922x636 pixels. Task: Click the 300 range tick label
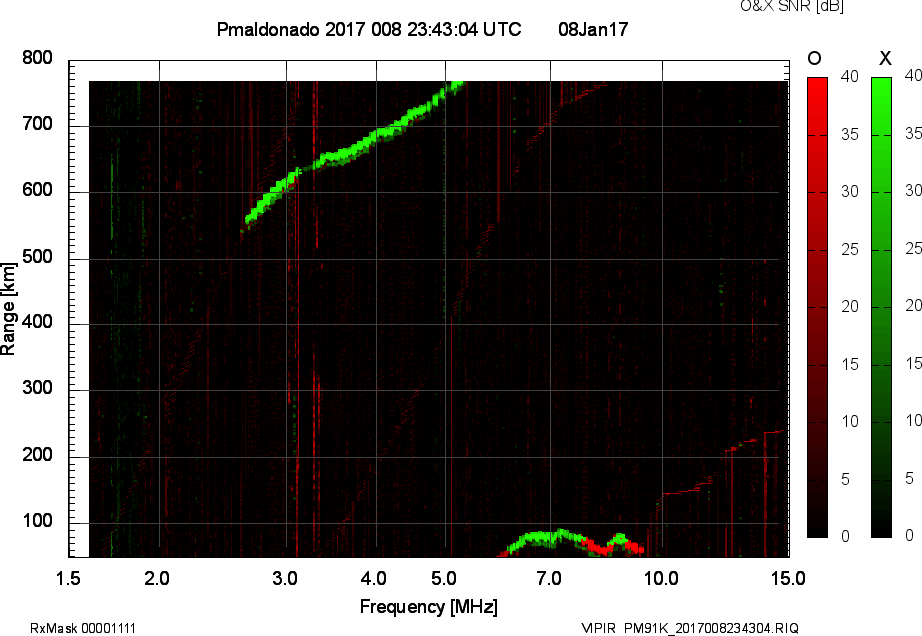click(x=38, y=388)
